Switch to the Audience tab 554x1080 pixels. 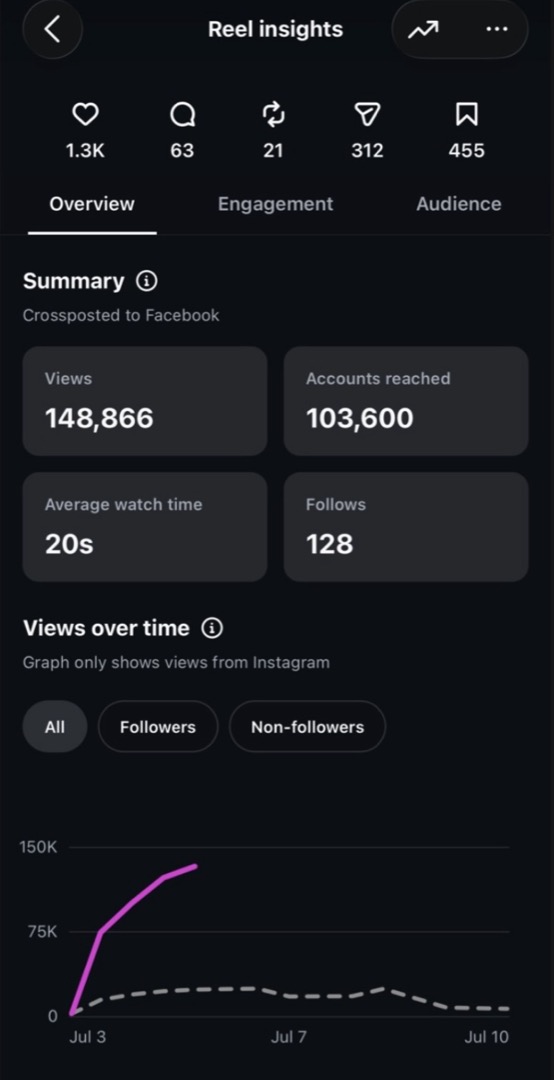[x=459, y=204]
